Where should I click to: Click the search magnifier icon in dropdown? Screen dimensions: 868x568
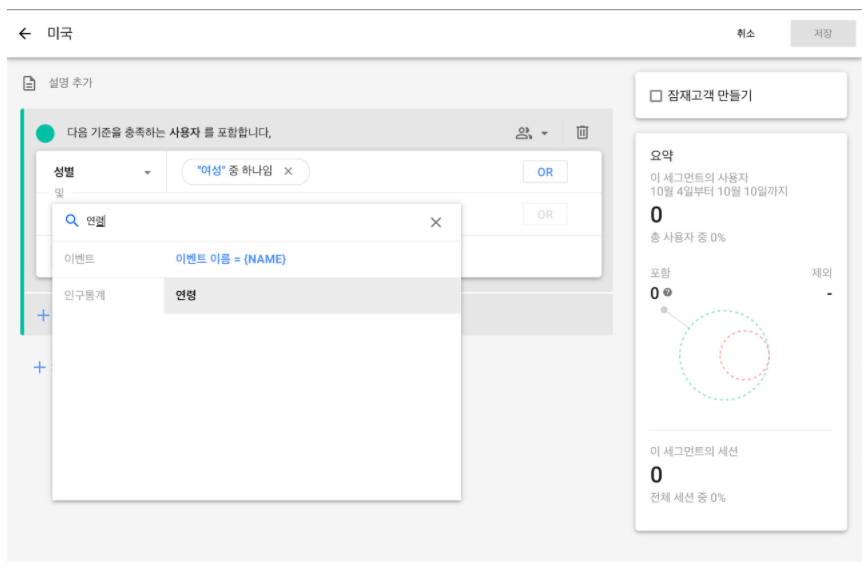click(x=71, y=220)
